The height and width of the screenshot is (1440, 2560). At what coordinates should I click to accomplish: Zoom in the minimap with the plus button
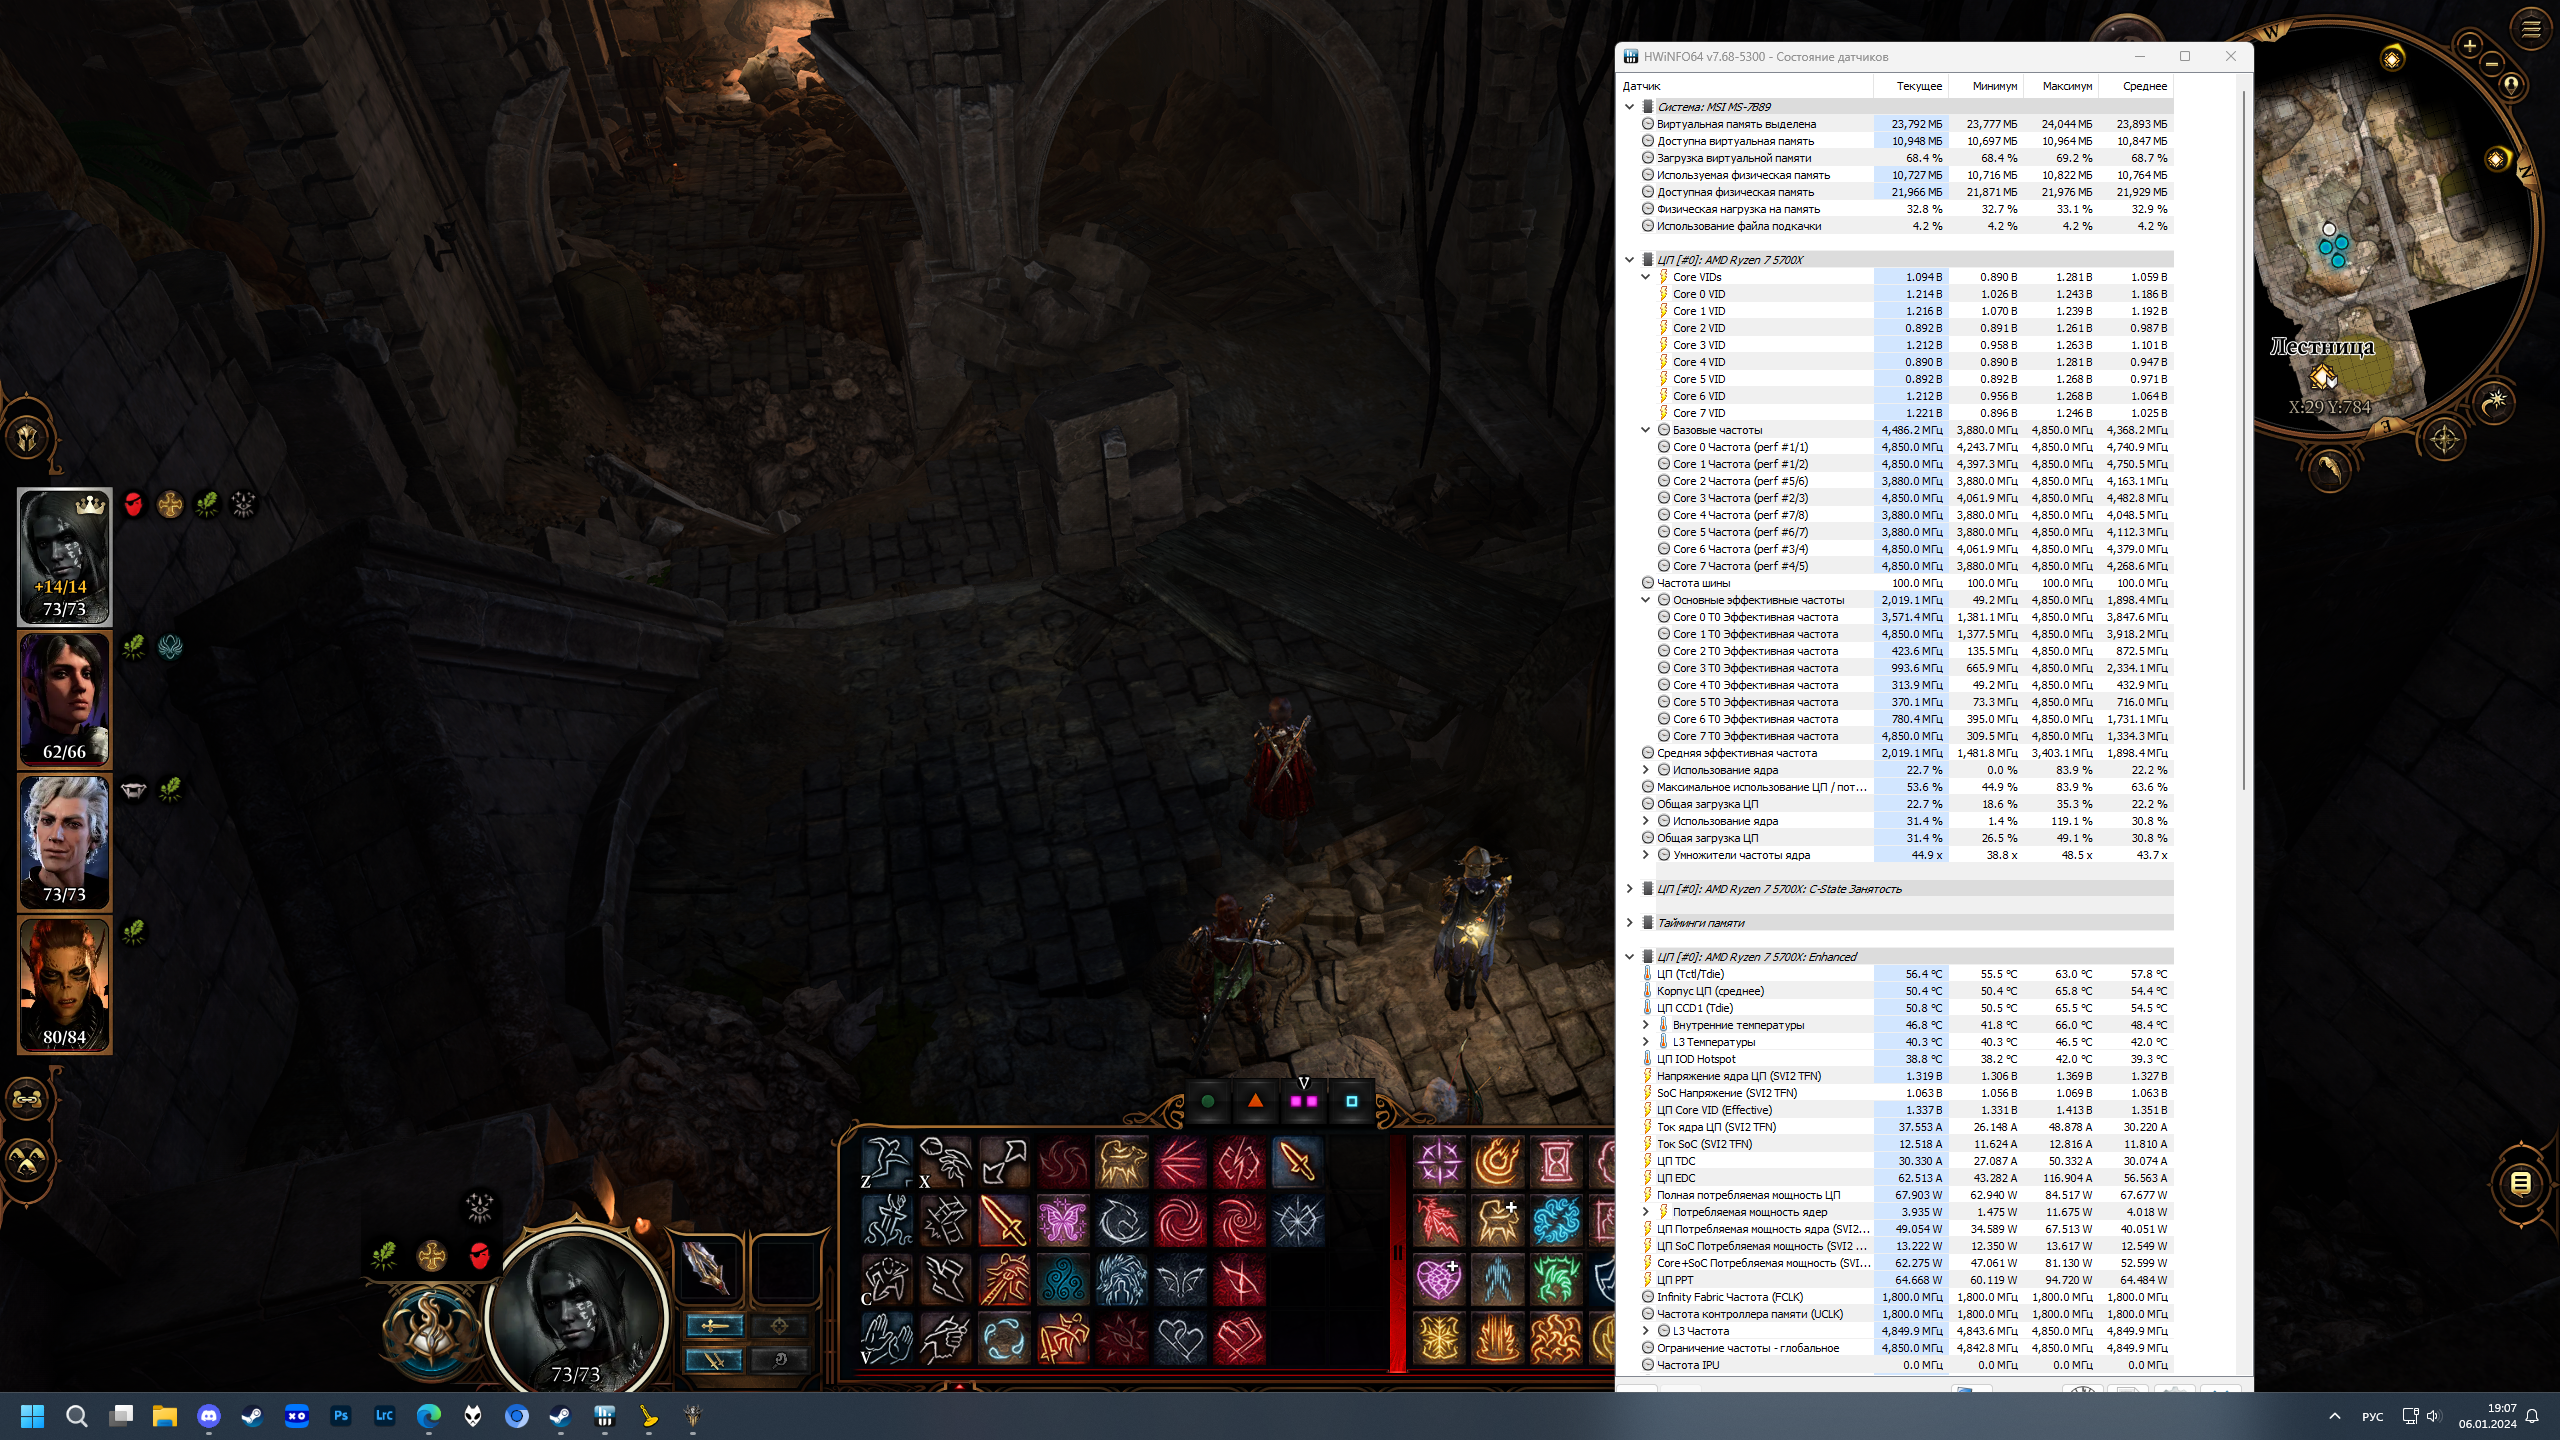click(2469, 45)
